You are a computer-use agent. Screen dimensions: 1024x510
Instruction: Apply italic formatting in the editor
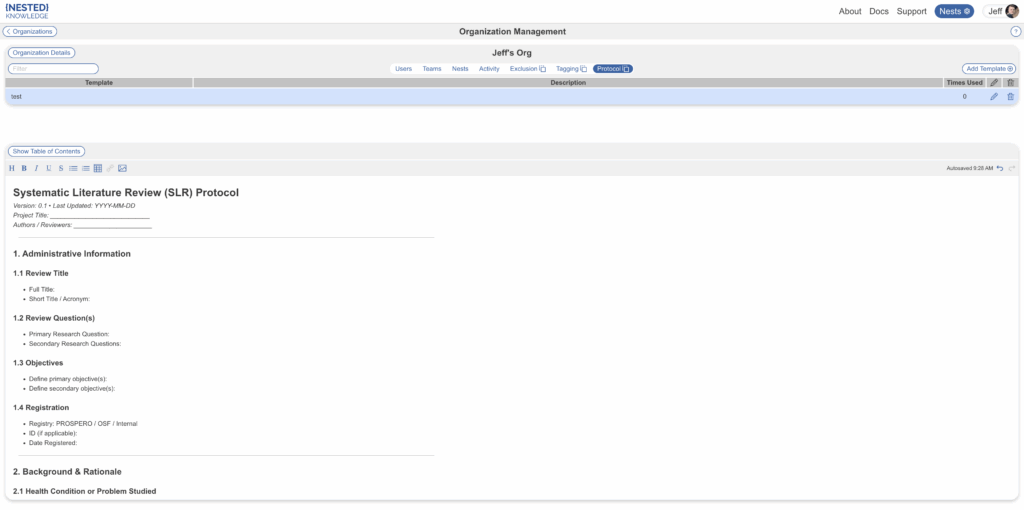point(36,168)
